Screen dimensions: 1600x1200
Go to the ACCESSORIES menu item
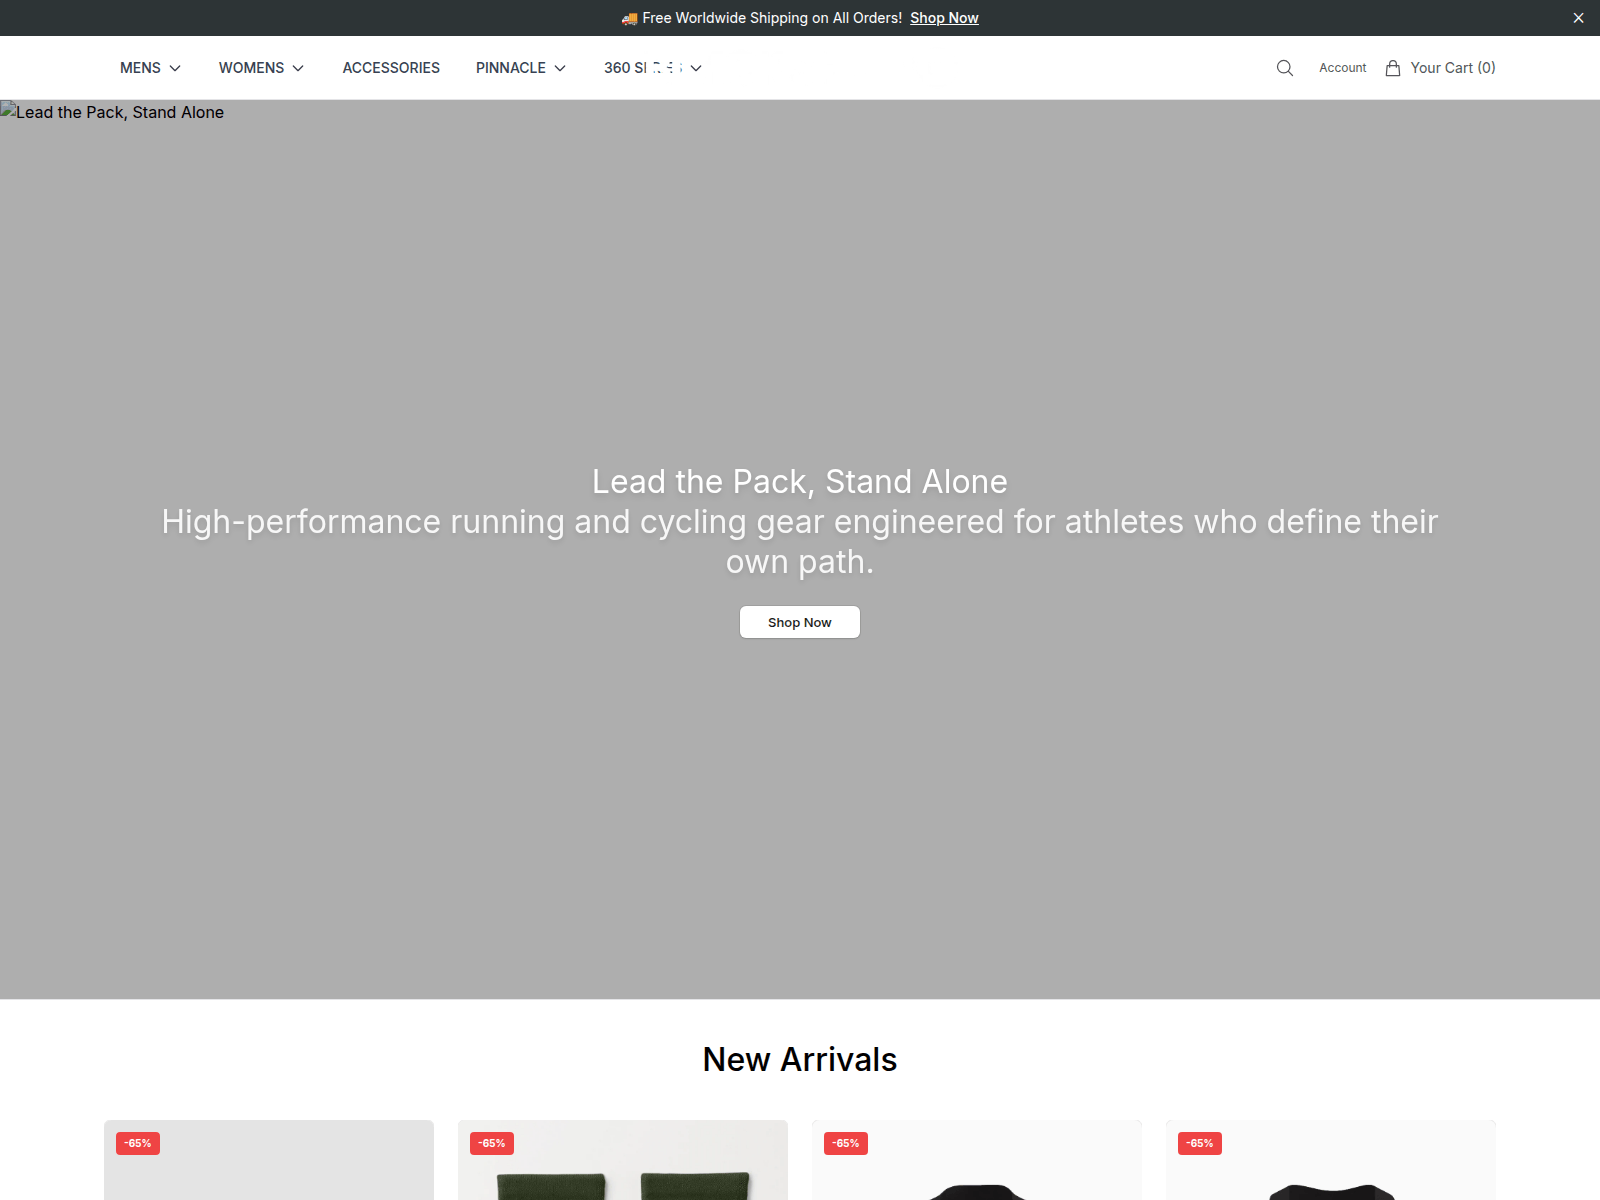pyautogui.click(x=391, y=68)
